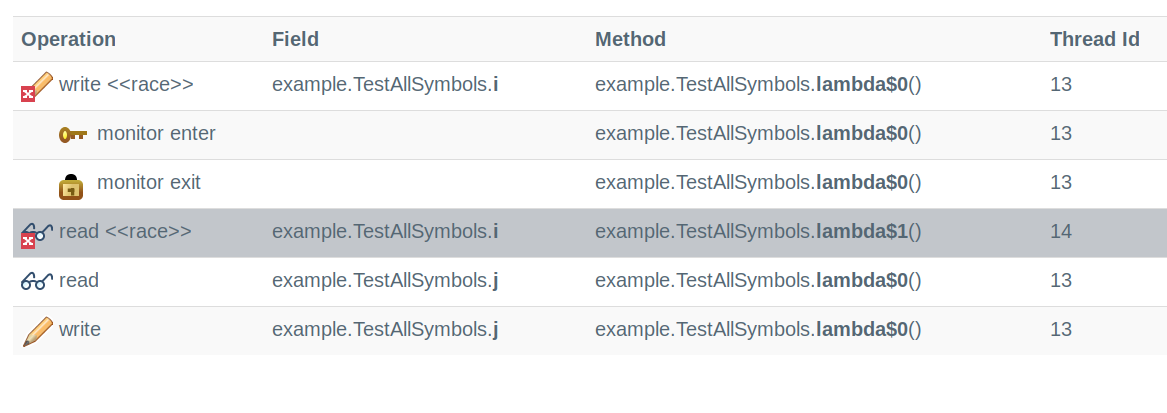Click the glasses icon on read race row
Image resolution: width=1167 pixels, height=413 pixels.
pyautogui.click(x=37, y=234)
